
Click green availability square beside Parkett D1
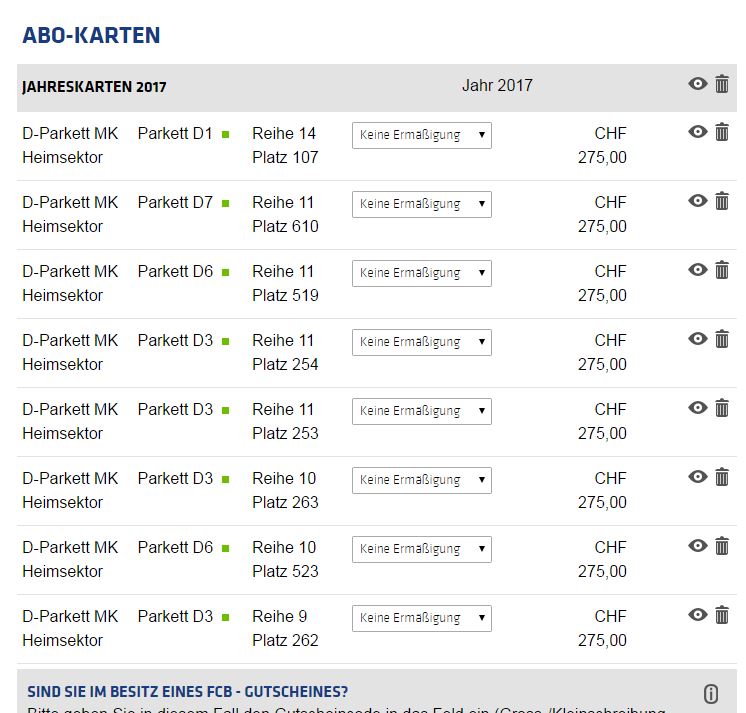coord(226,134)
